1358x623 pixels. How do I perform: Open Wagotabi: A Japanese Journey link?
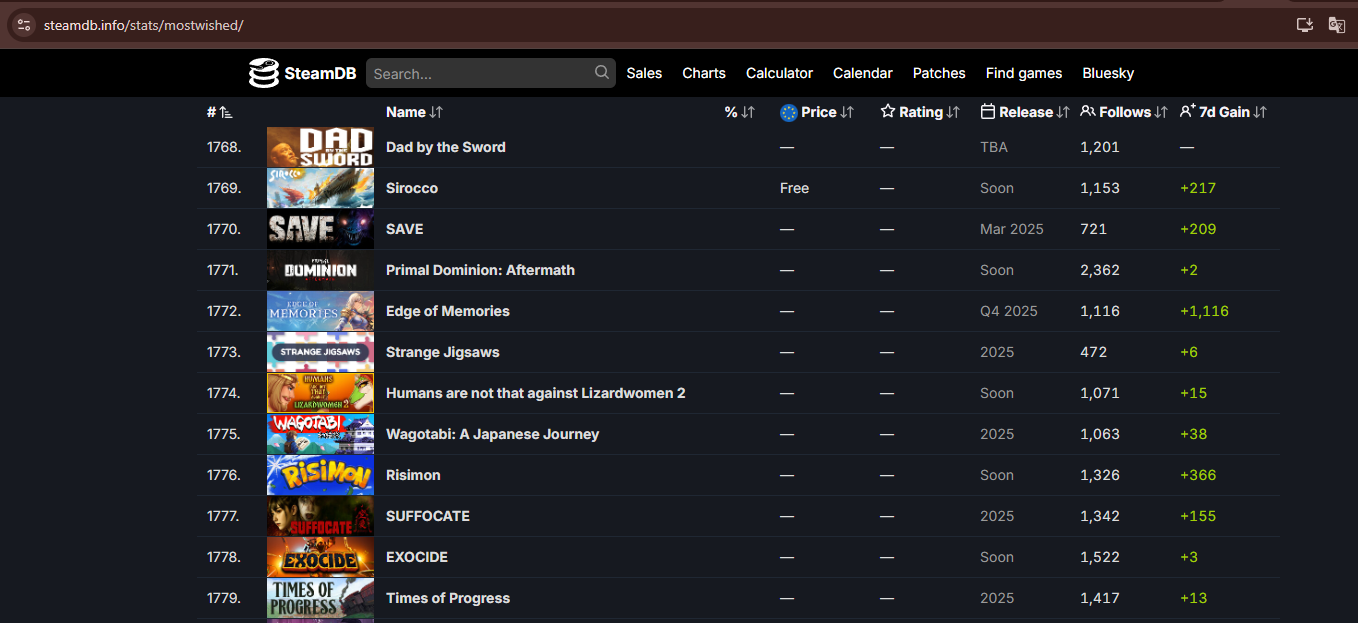[493, 434]
